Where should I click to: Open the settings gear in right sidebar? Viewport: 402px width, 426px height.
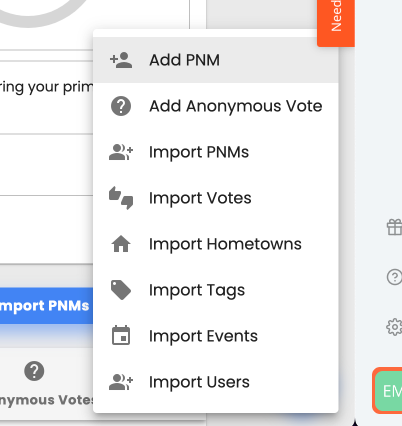click(x=394, y=327)
